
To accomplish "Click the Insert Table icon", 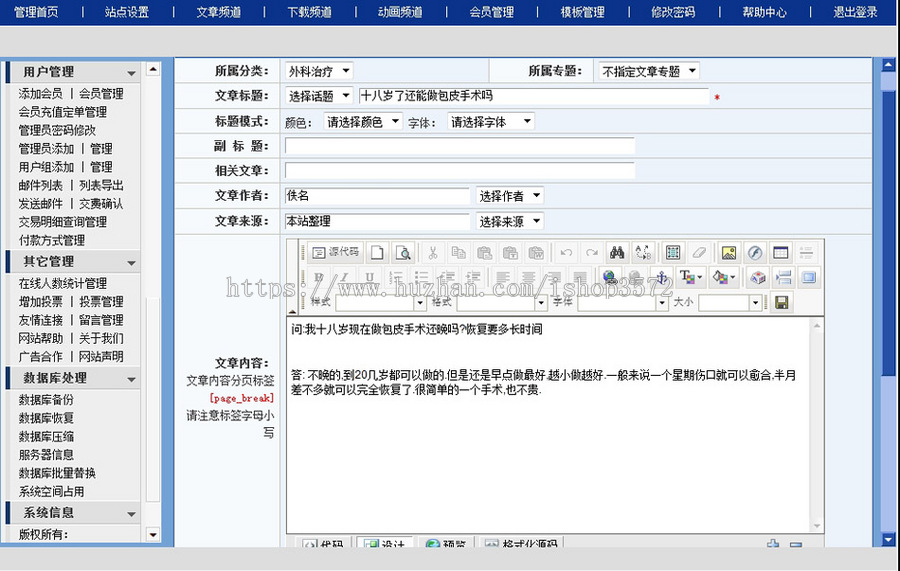I will click(x=781, y=253).
